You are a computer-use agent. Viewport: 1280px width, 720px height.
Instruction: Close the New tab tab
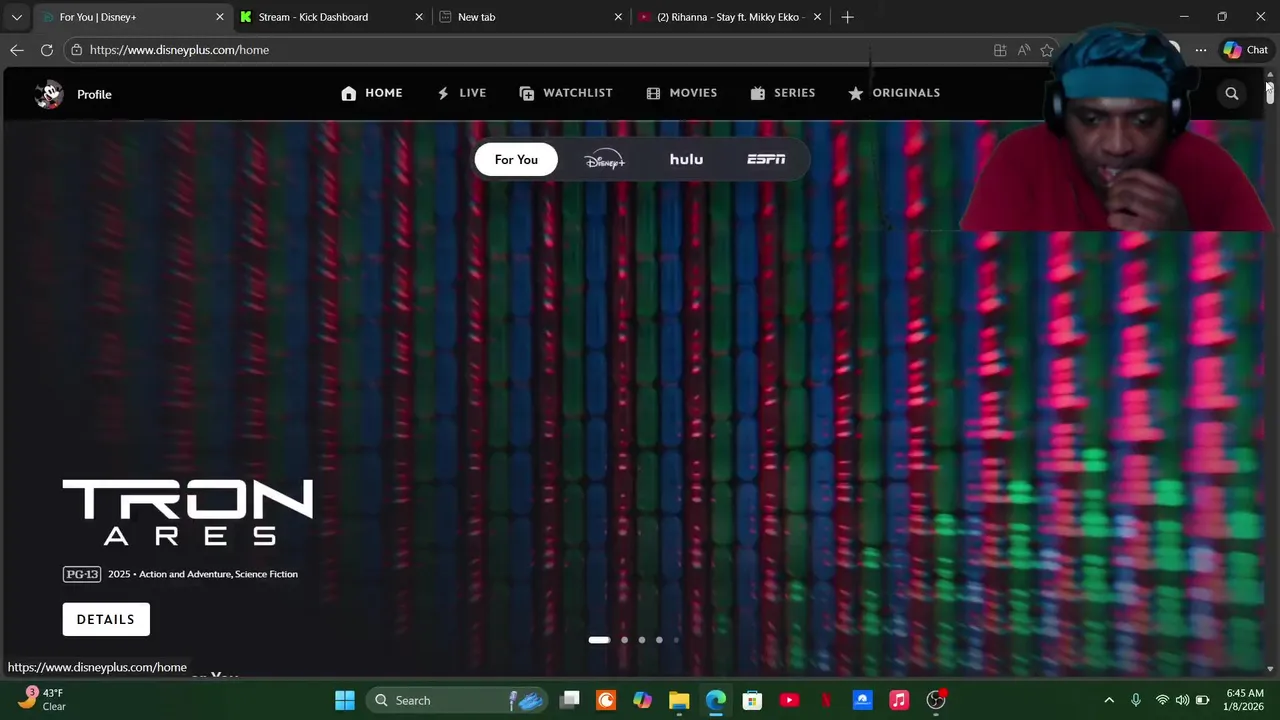click(618, 17)
